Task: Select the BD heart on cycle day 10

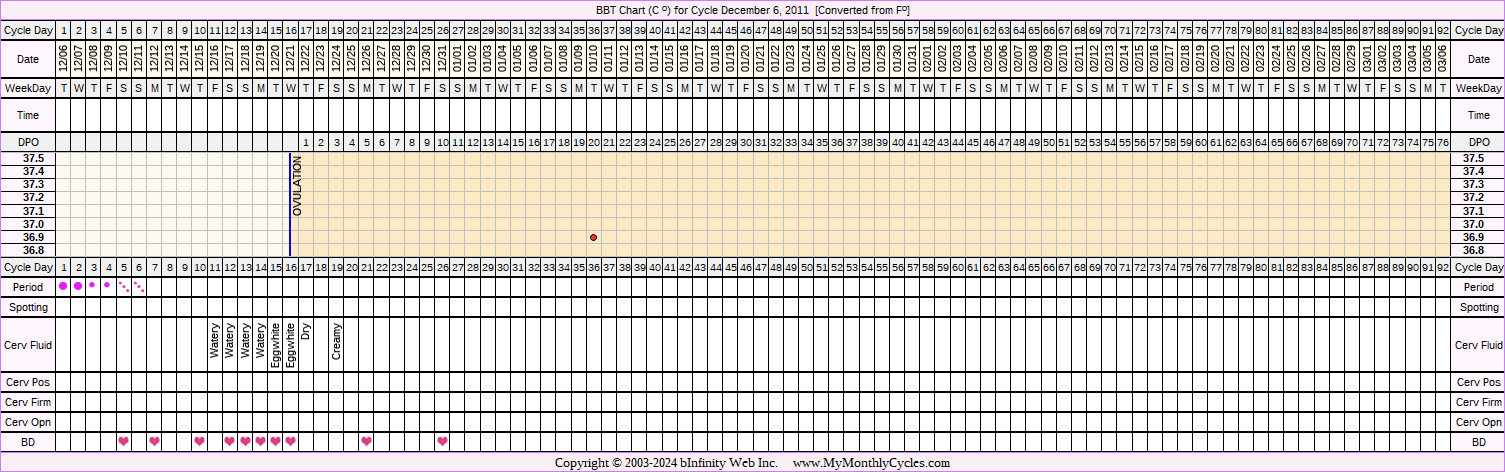Action: pyautogui.click(x=200, y=441)
